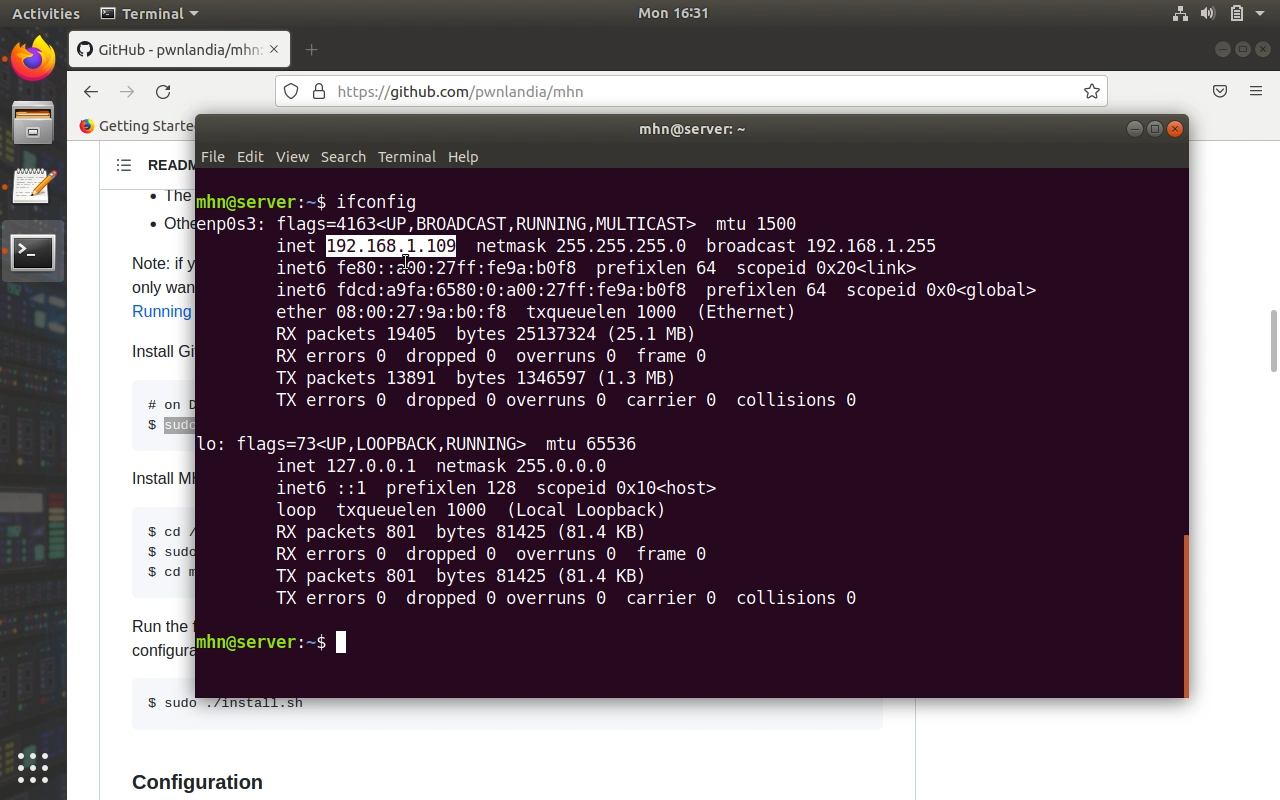Toggle the README outline list icon
This screenshot has height=800, width=1280.
124,165
